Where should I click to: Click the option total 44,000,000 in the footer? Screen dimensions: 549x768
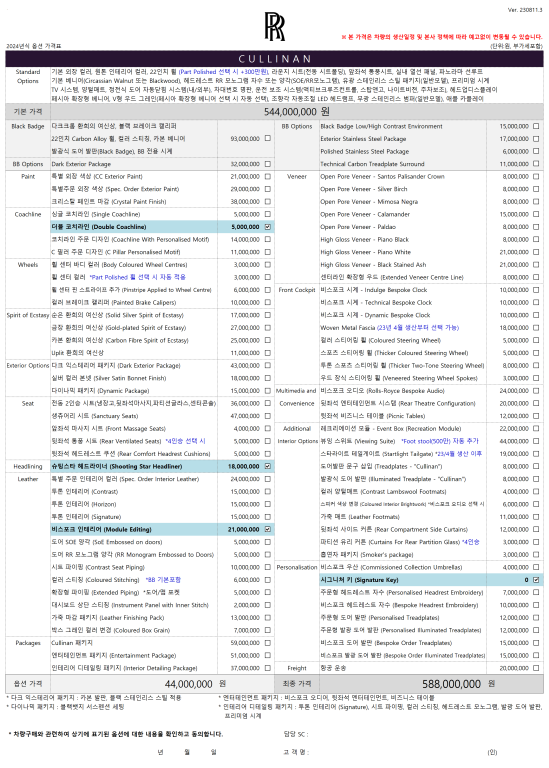tap(189, 684)
